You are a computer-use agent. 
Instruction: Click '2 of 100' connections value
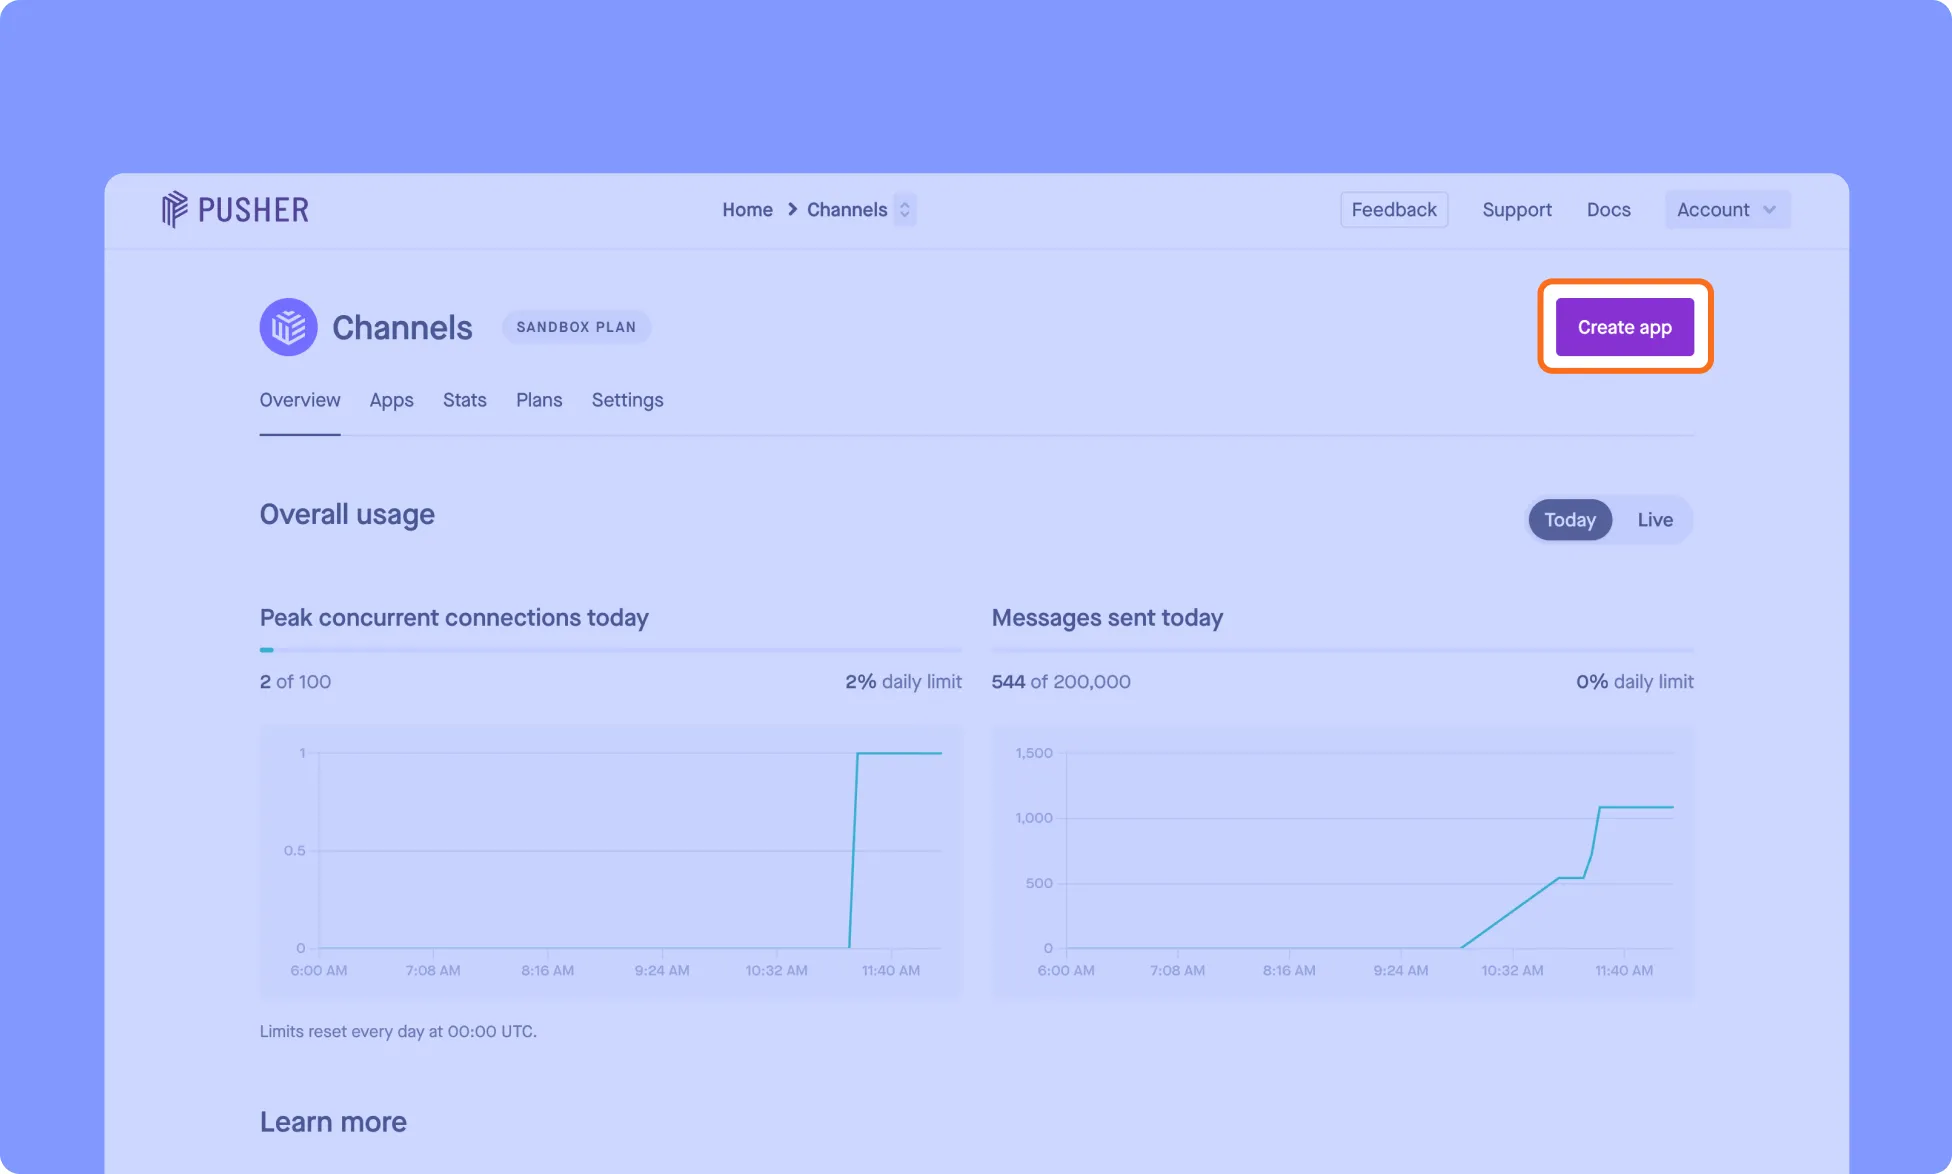click(295, 682)
